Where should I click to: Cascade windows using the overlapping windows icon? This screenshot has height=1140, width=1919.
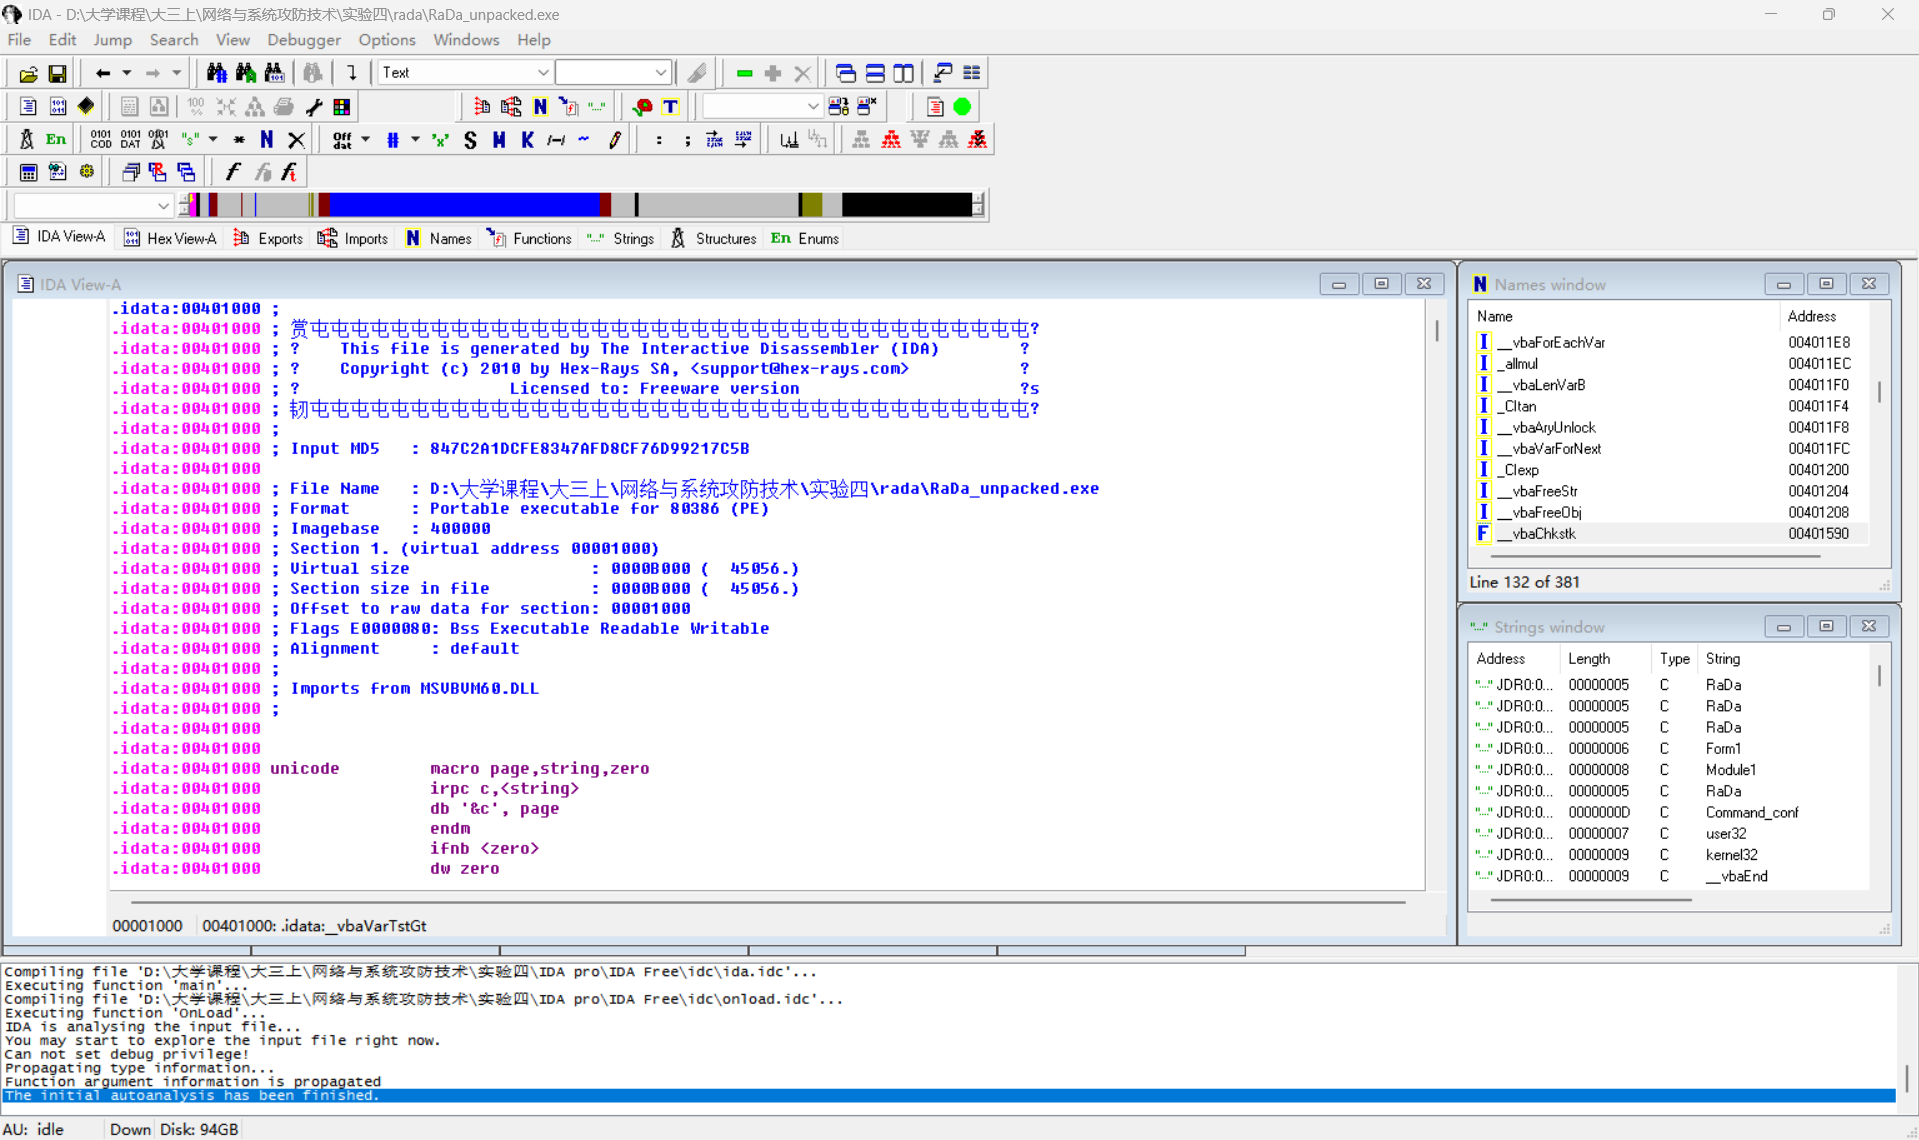(845, 73)
